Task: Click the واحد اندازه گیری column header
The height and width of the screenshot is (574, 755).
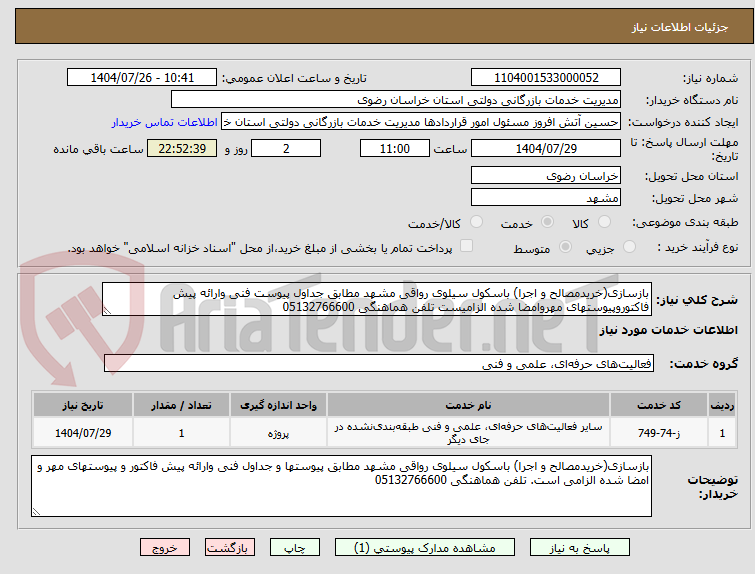Action: 278,405
